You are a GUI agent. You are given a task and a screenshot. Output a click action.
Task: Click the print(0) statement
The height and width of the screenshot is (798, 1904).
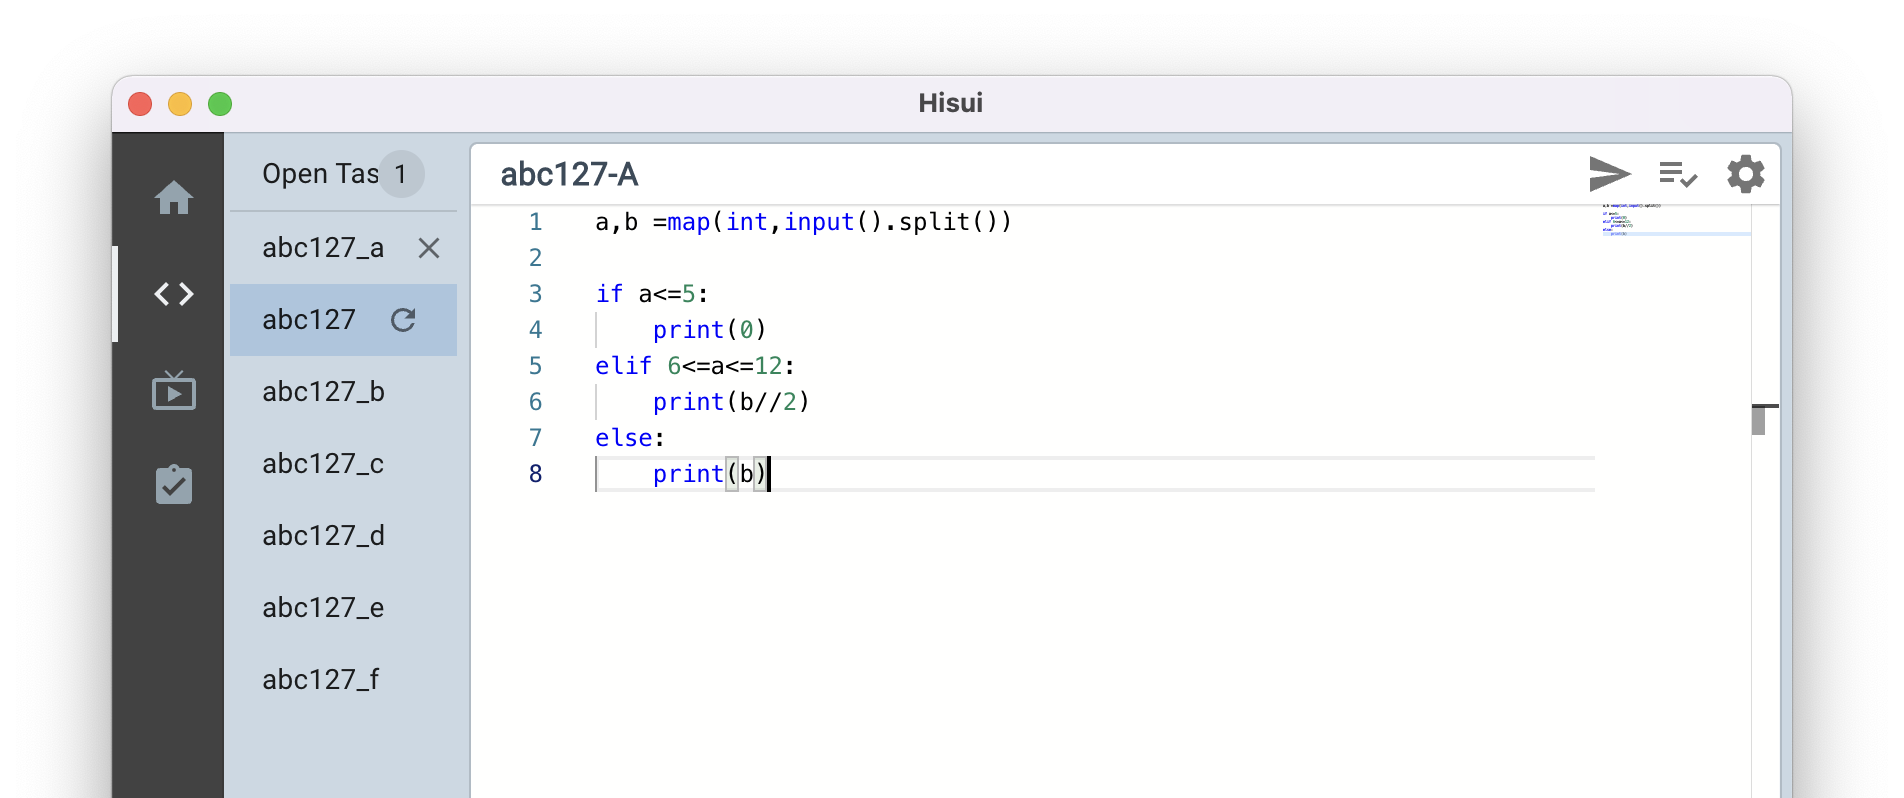tap(709, 330)
